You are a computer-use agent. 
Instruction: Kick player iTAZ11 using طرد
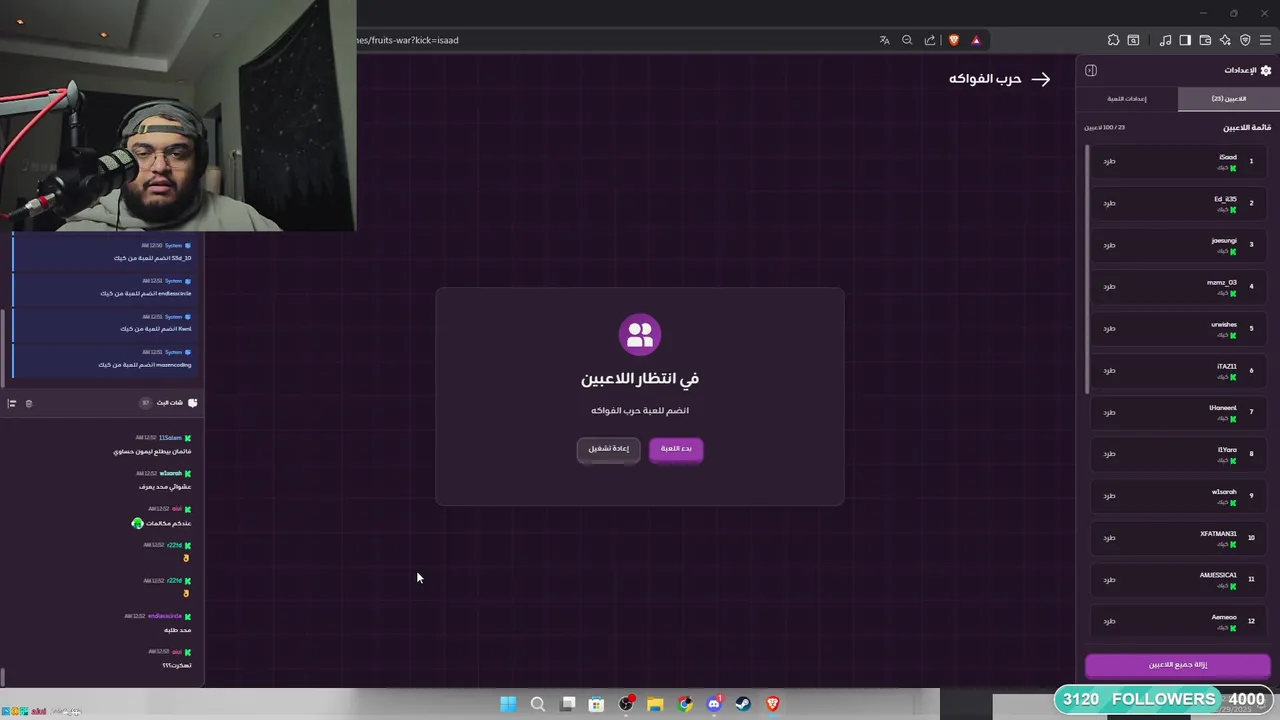(x=1109, y=371)
